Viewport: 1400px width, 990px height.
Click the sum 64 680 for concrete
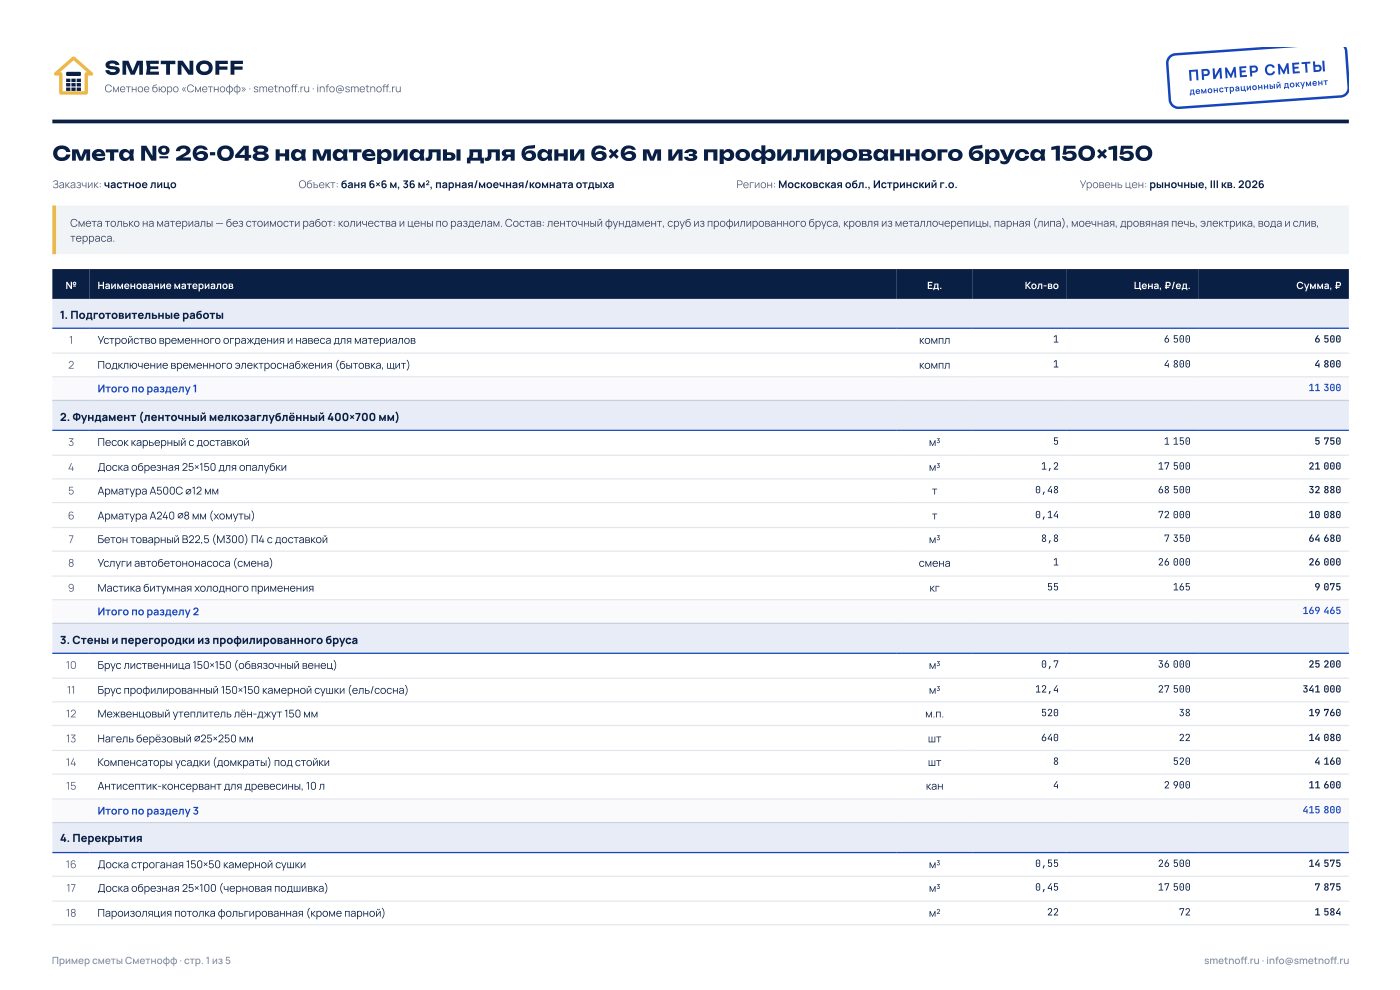tap(1324, 539)
